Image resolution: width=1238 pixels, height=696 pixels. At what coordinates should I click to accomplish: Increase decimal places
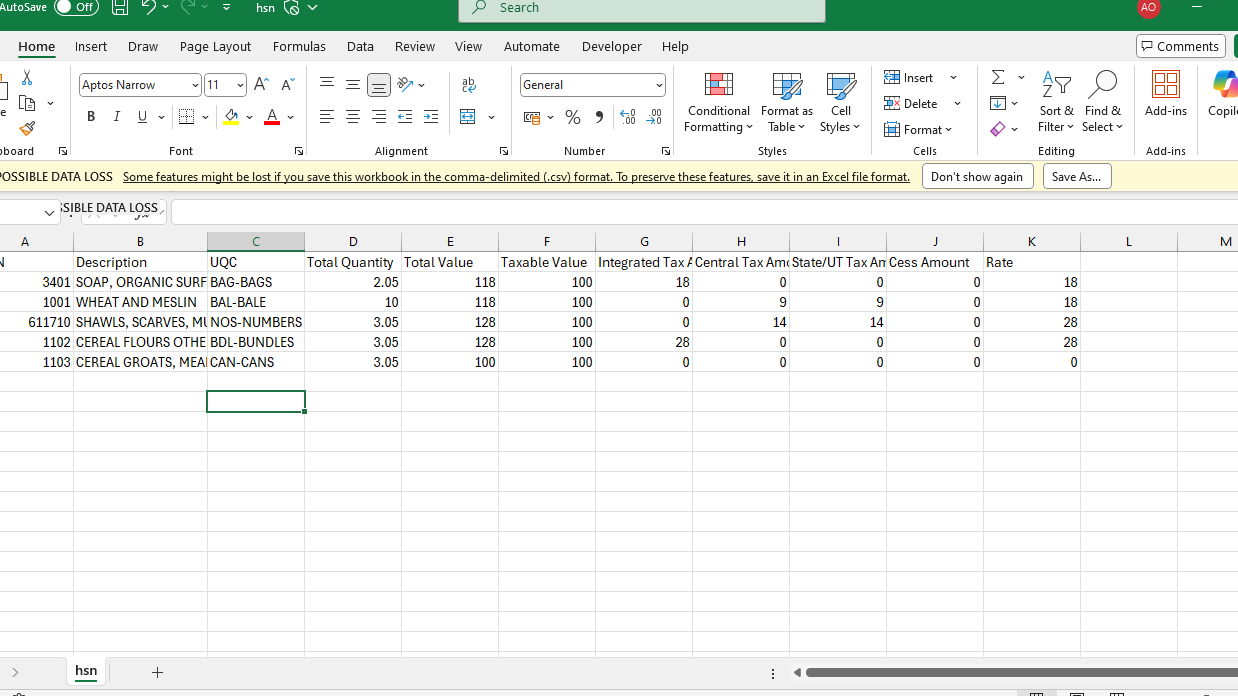point(628,117)
